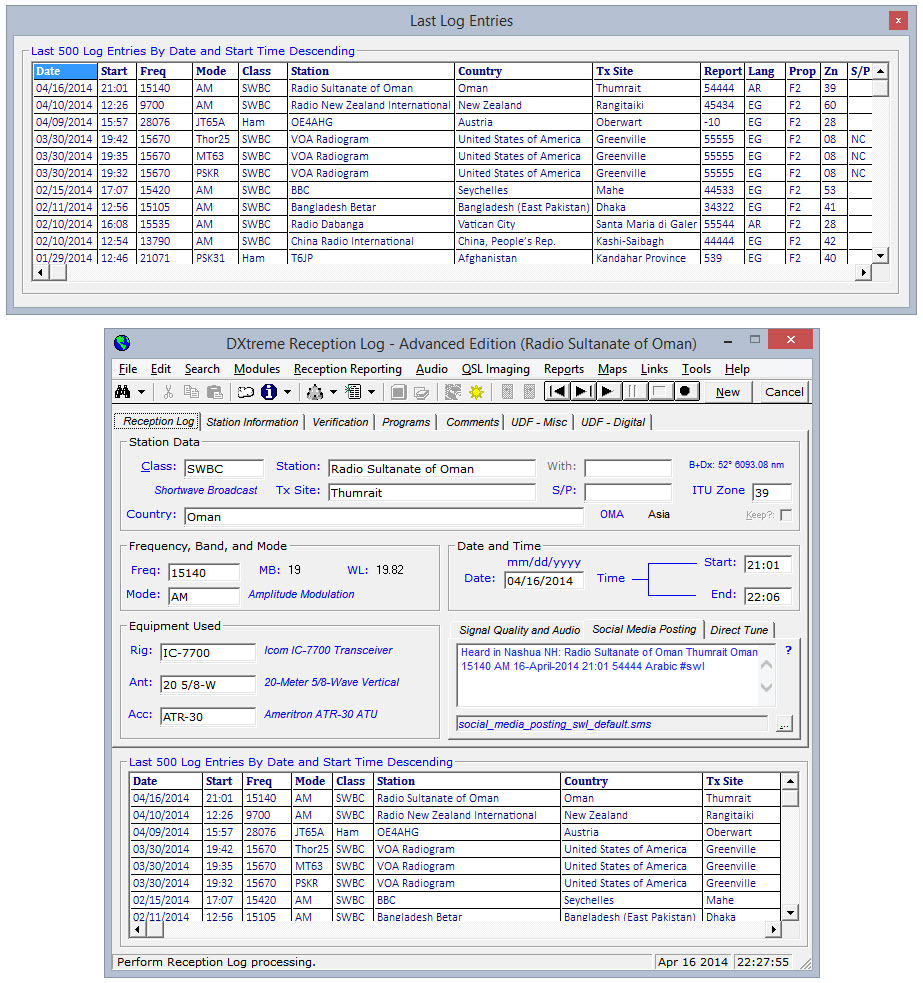
Task: Select the Find binoculars tool
Action: click(121, 392)
